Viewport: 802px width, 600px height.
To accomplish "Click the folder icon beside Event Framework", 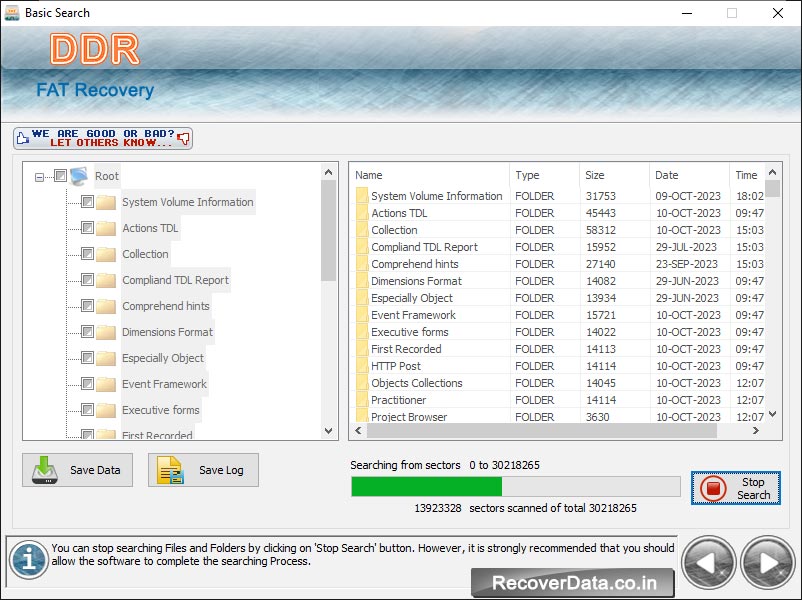I will click(x=105, y=384).
